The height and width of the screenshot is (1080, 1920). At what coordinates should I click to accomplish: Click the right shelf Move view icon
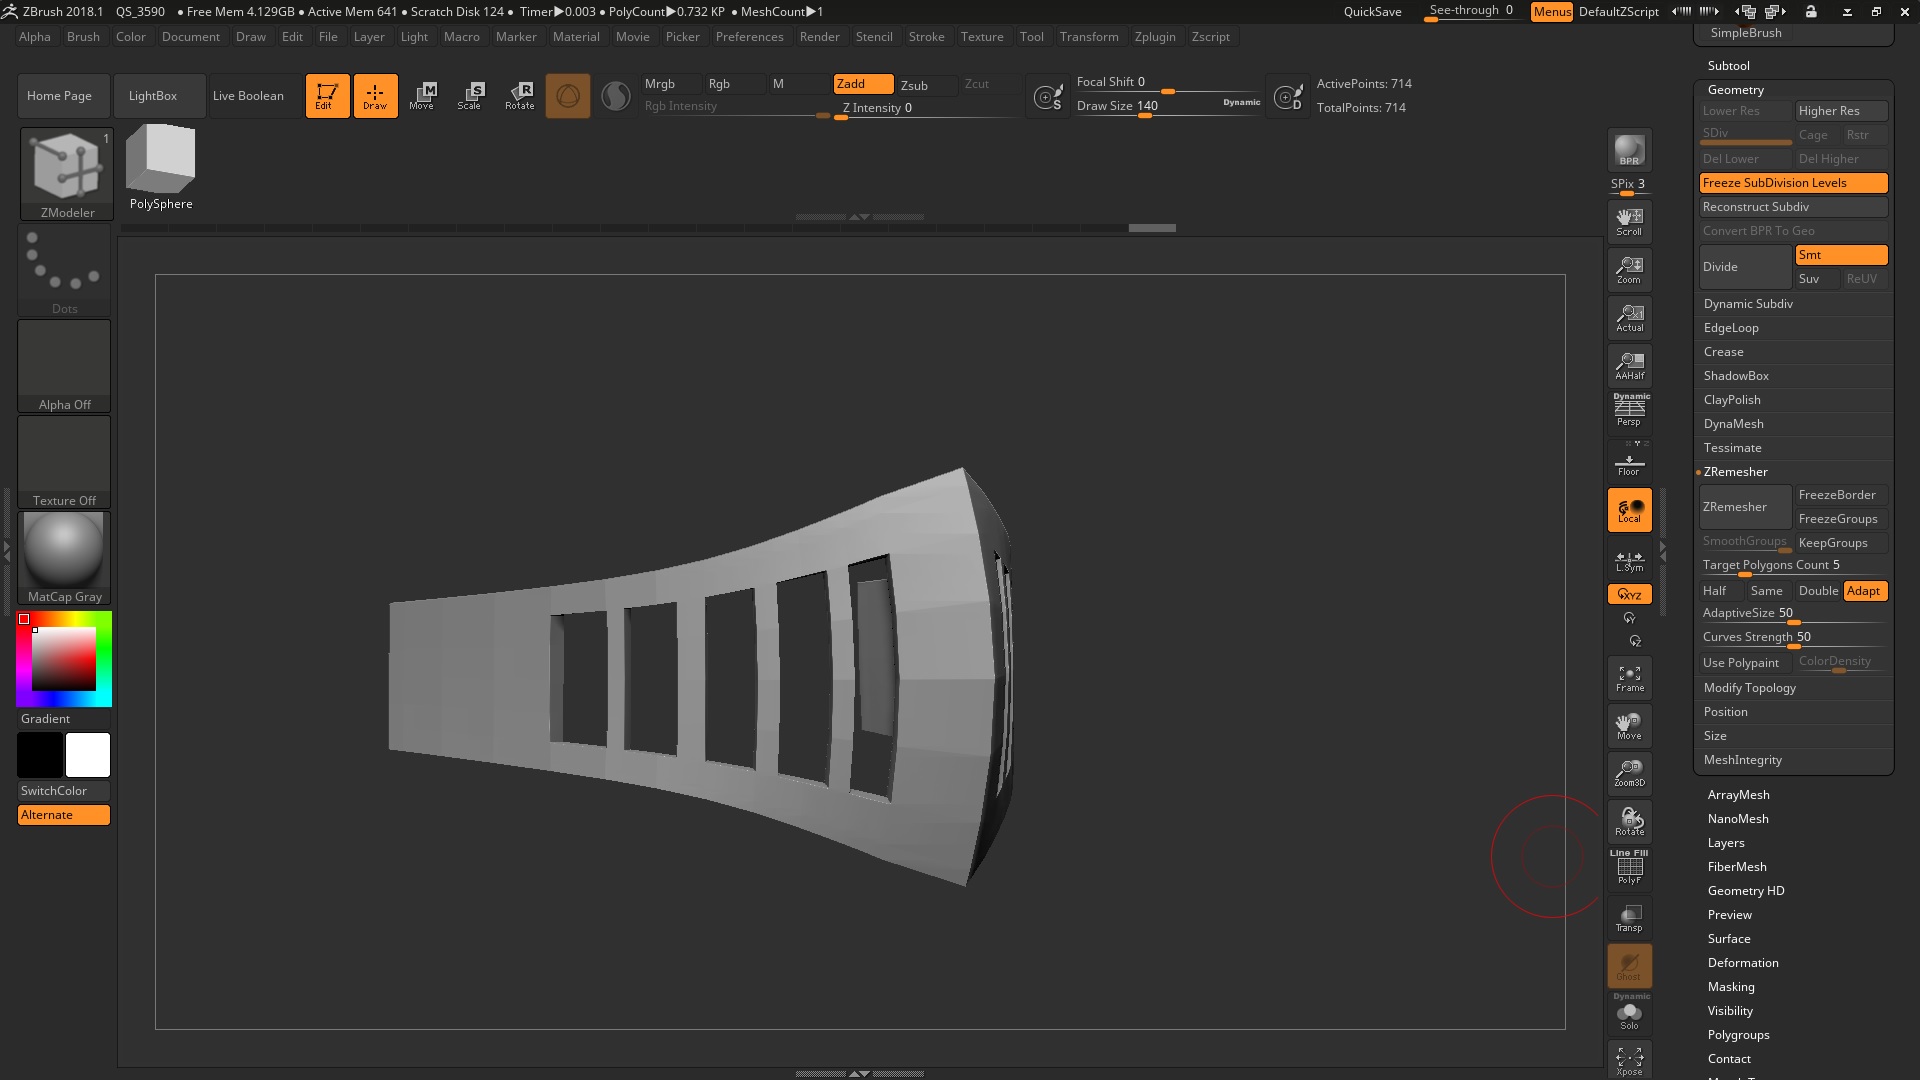coord(1629,727)
